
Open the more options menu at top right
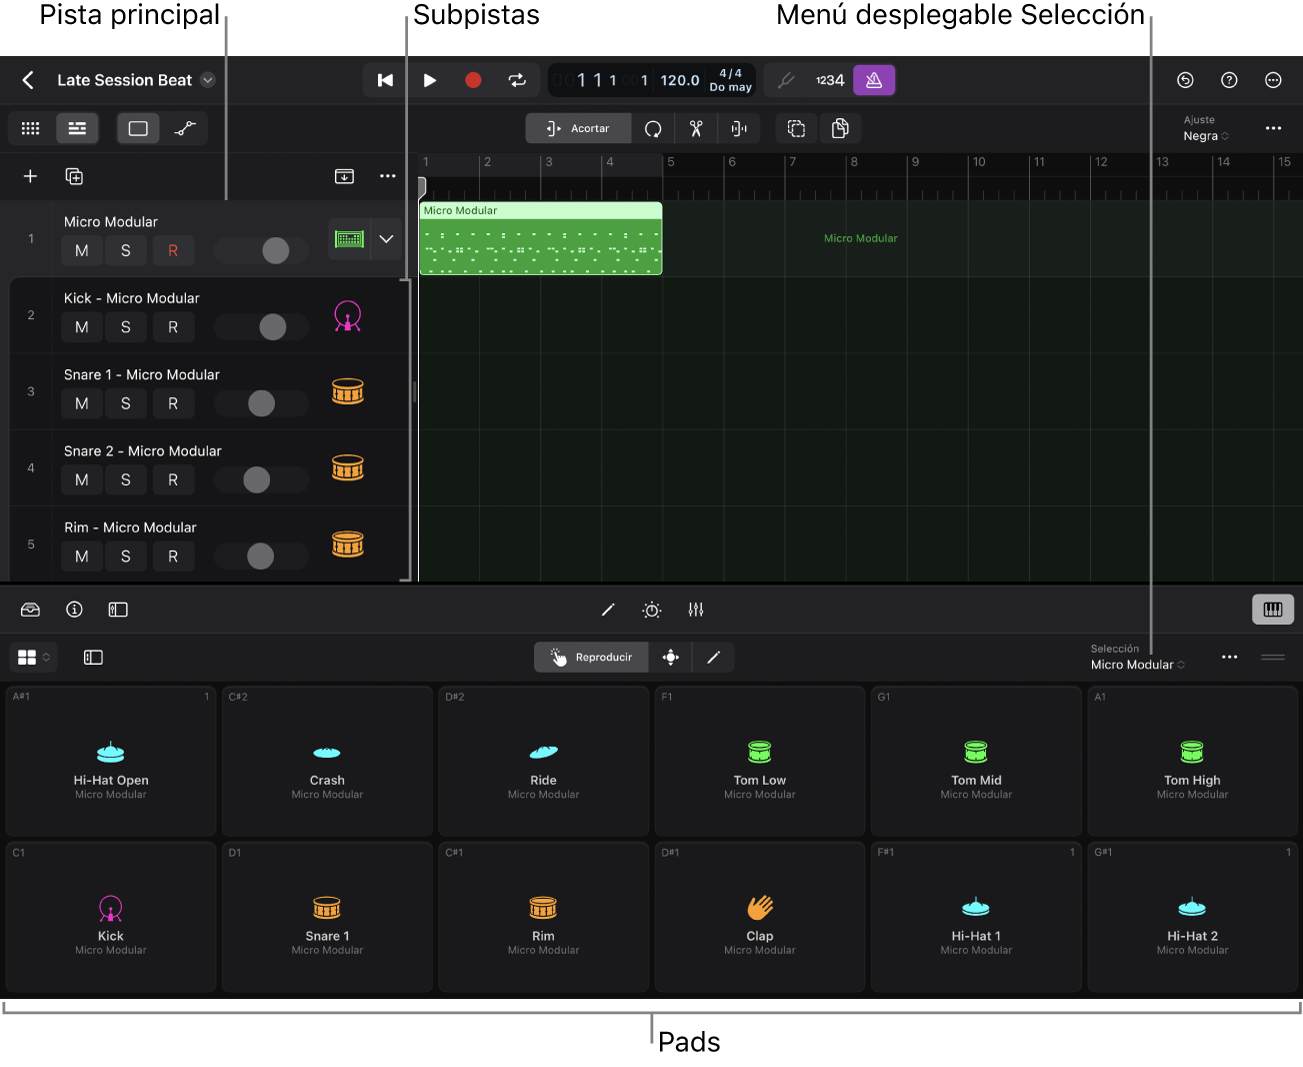(1273, 80)
